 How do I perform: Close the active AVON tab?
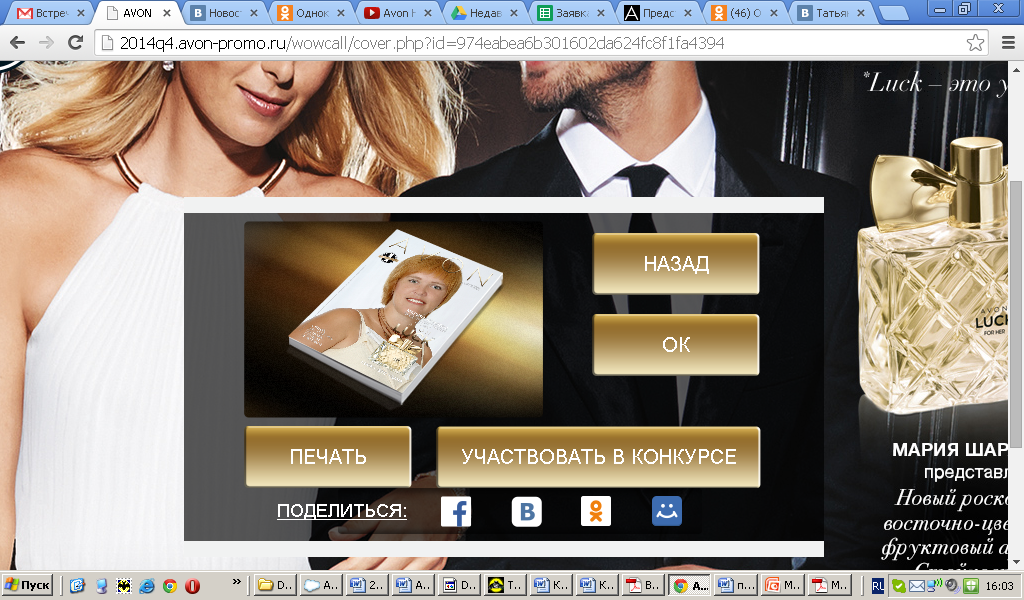[x=167, y=13]
